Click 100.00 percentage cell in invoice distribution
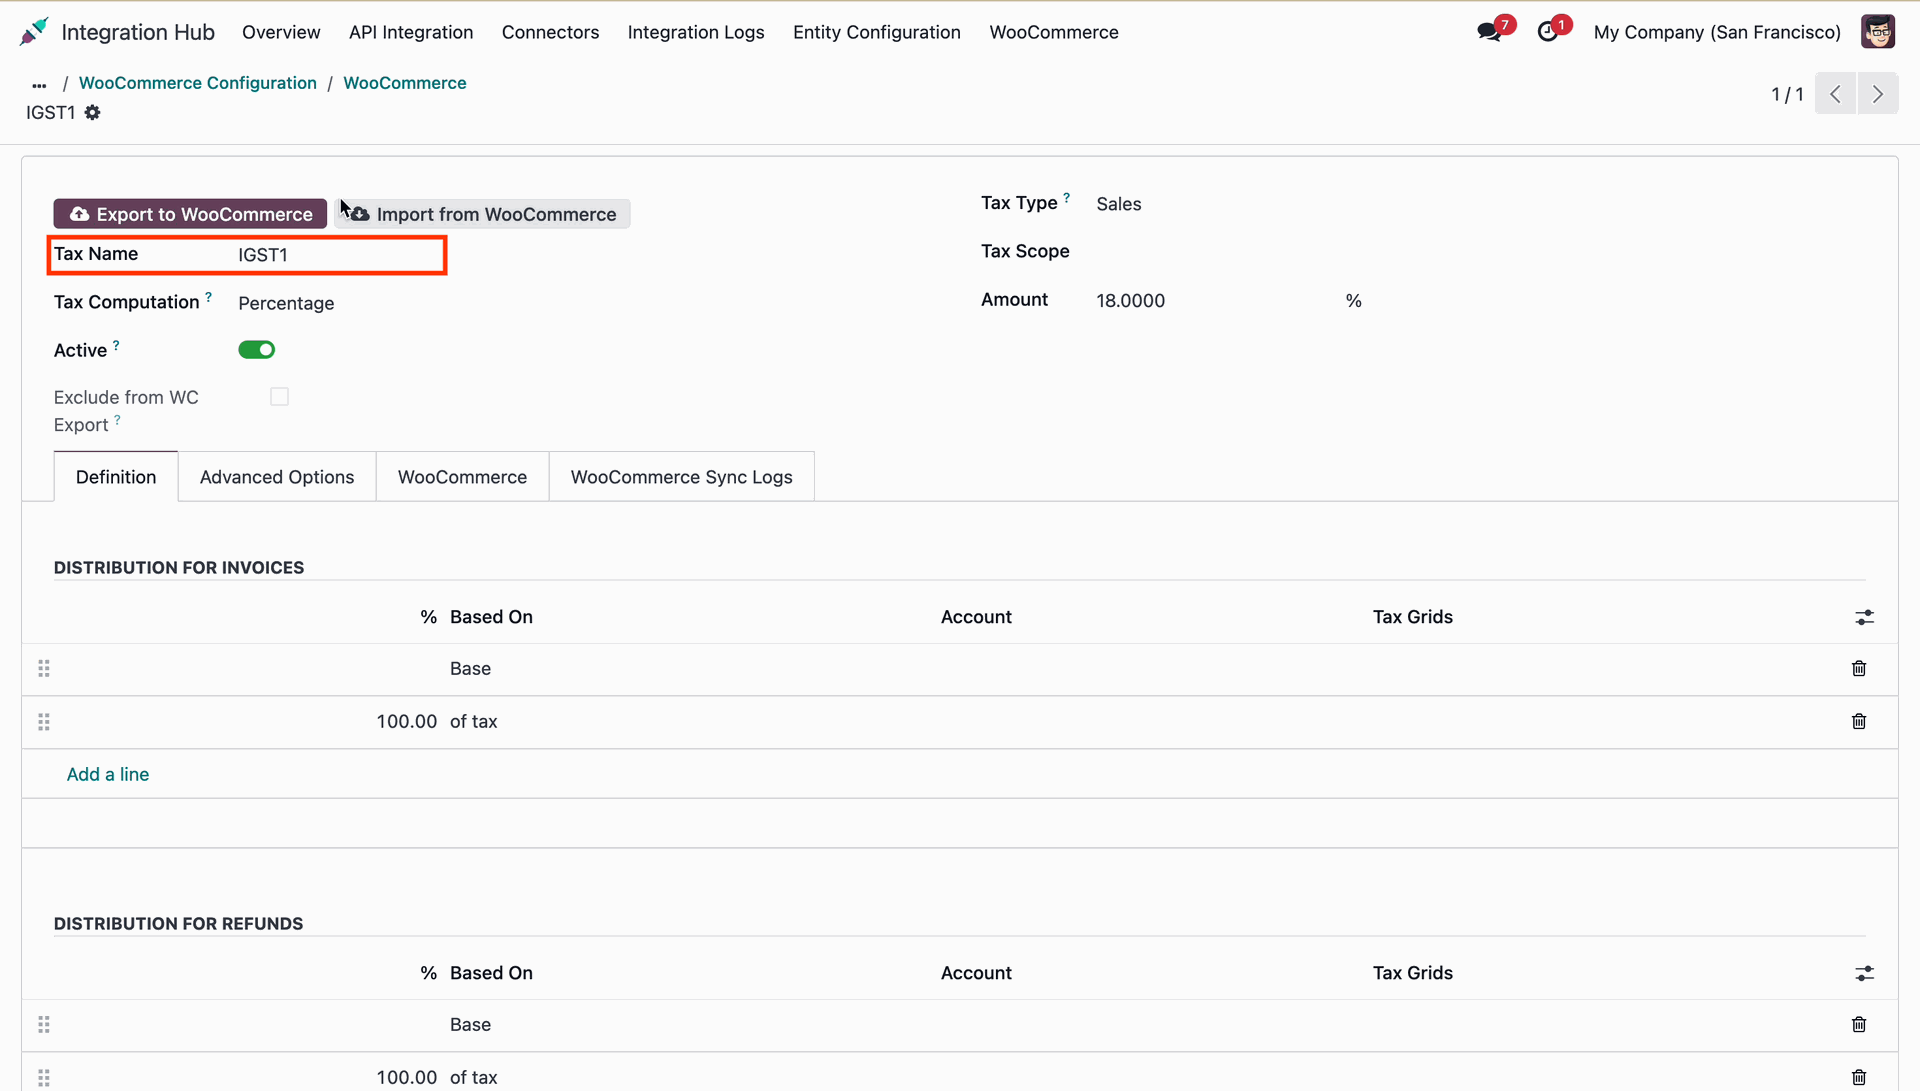The height and width of the screenshot is (1091, 1920). [407, 722]
